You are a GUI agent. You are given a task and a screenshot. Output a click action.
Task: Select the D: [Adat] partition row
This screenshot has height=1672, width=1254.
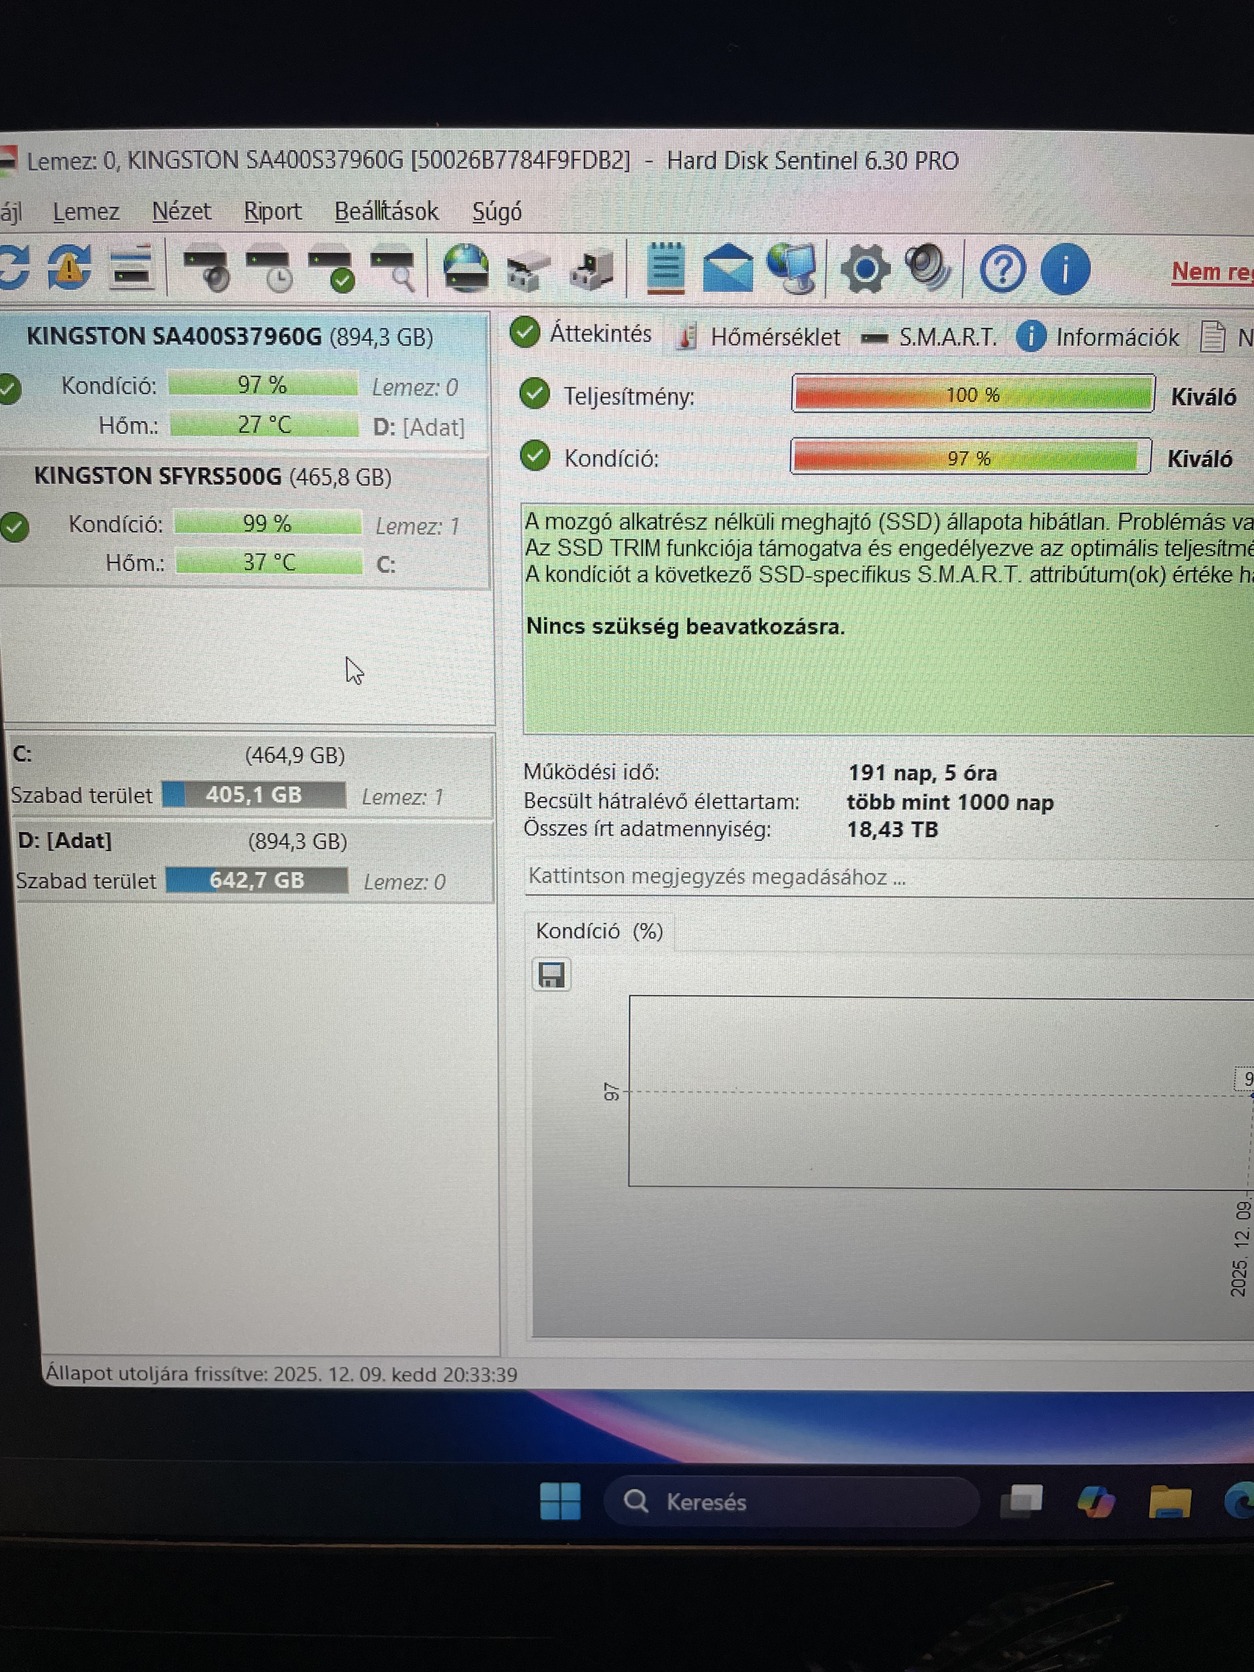coord(252,862)
